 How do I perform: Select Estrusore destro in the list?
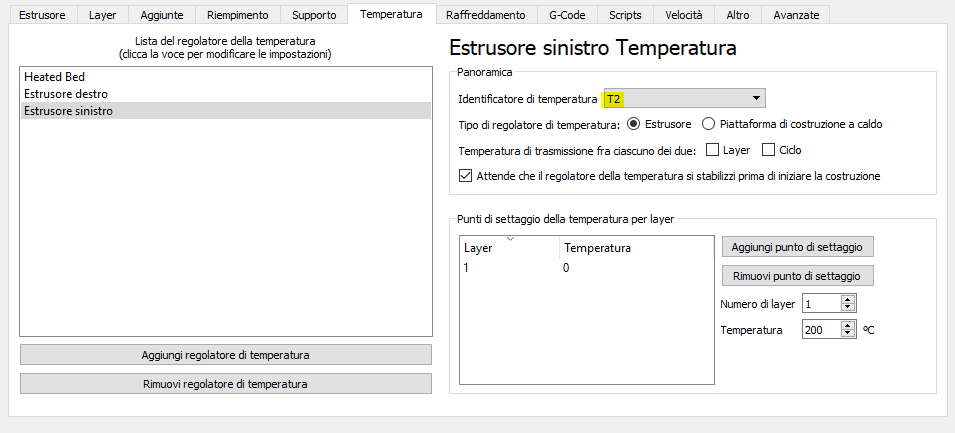click(65, 93)
